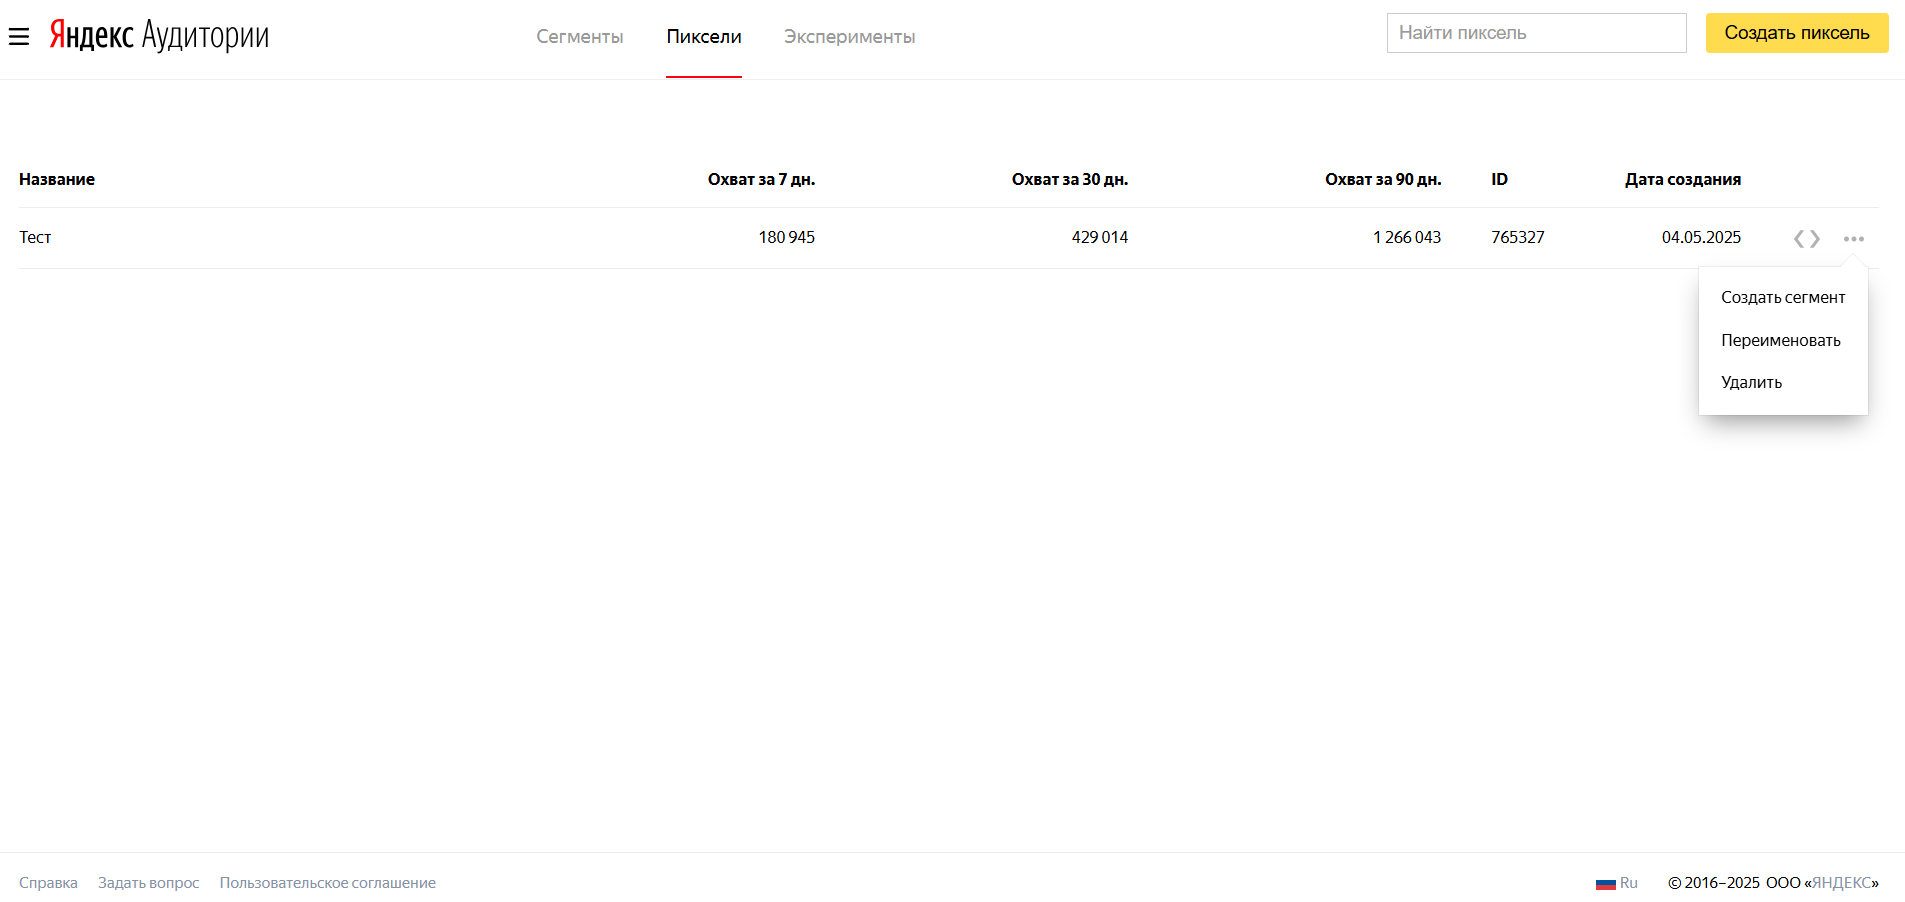
Task: Focus the Найти пиксель search field
Action: [x=1535, y=33]
